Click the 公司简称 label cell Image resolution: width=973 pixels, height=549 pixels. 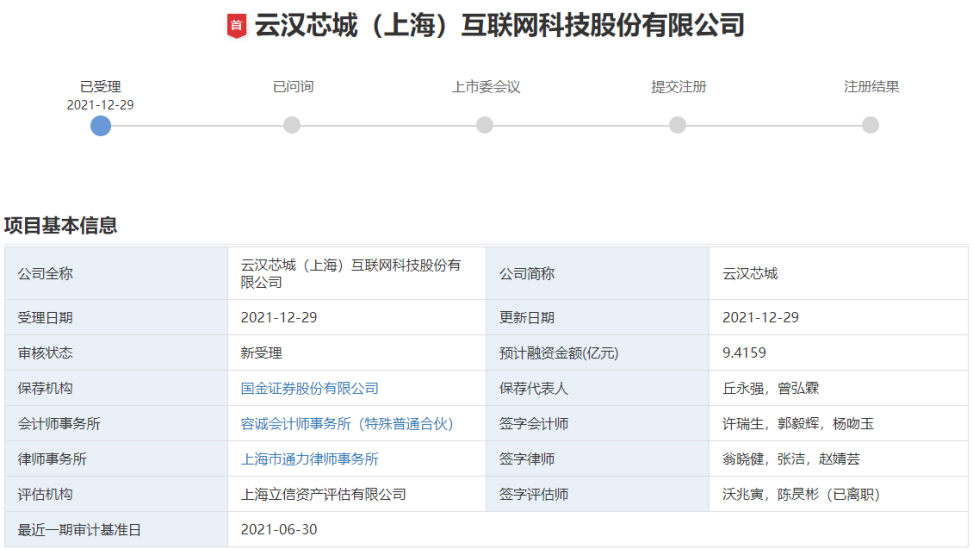tap(598, 274)
